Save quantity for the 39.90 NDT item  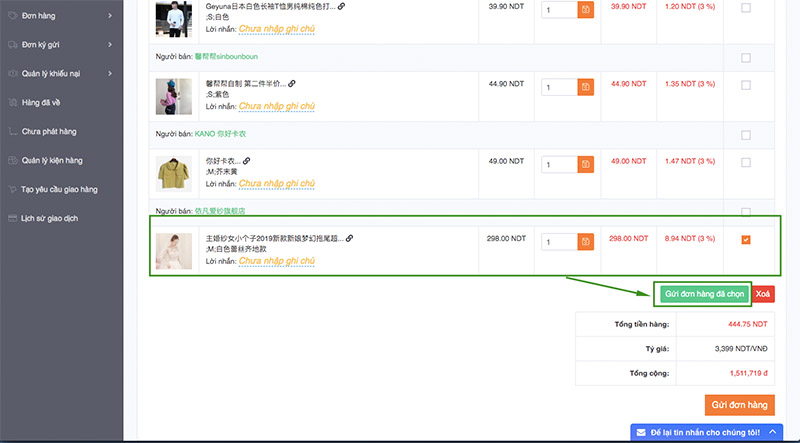click(586, 10)
